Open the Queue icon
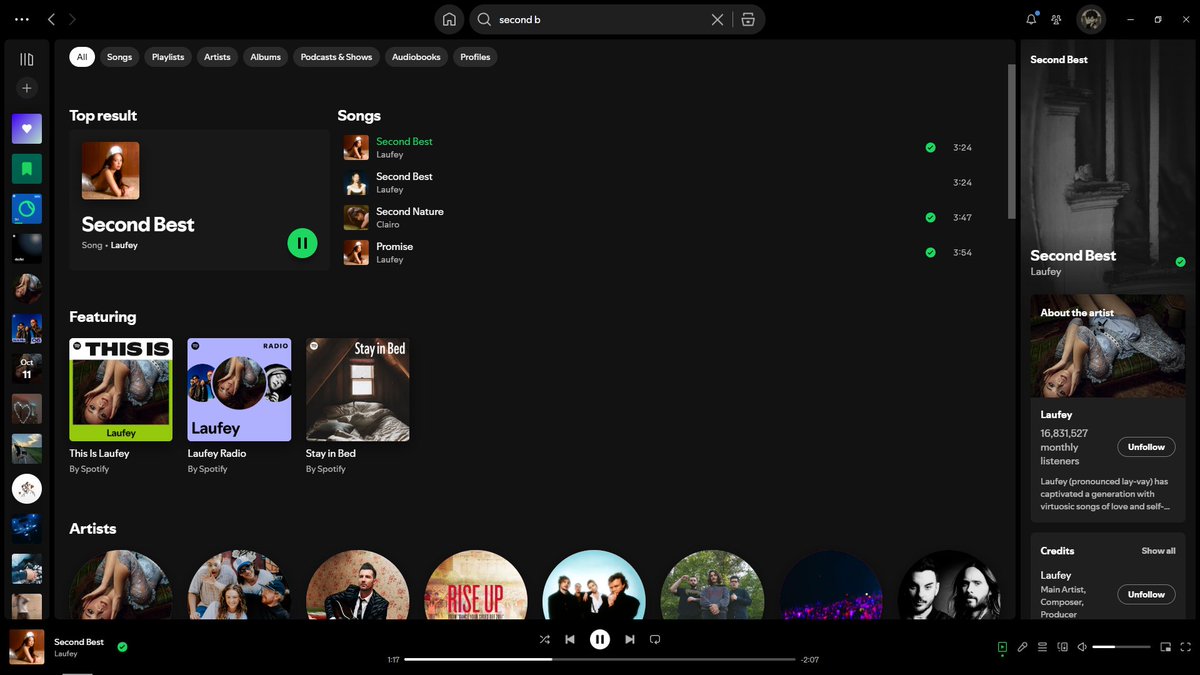 pyautogui.click(x=1042, y=647)
